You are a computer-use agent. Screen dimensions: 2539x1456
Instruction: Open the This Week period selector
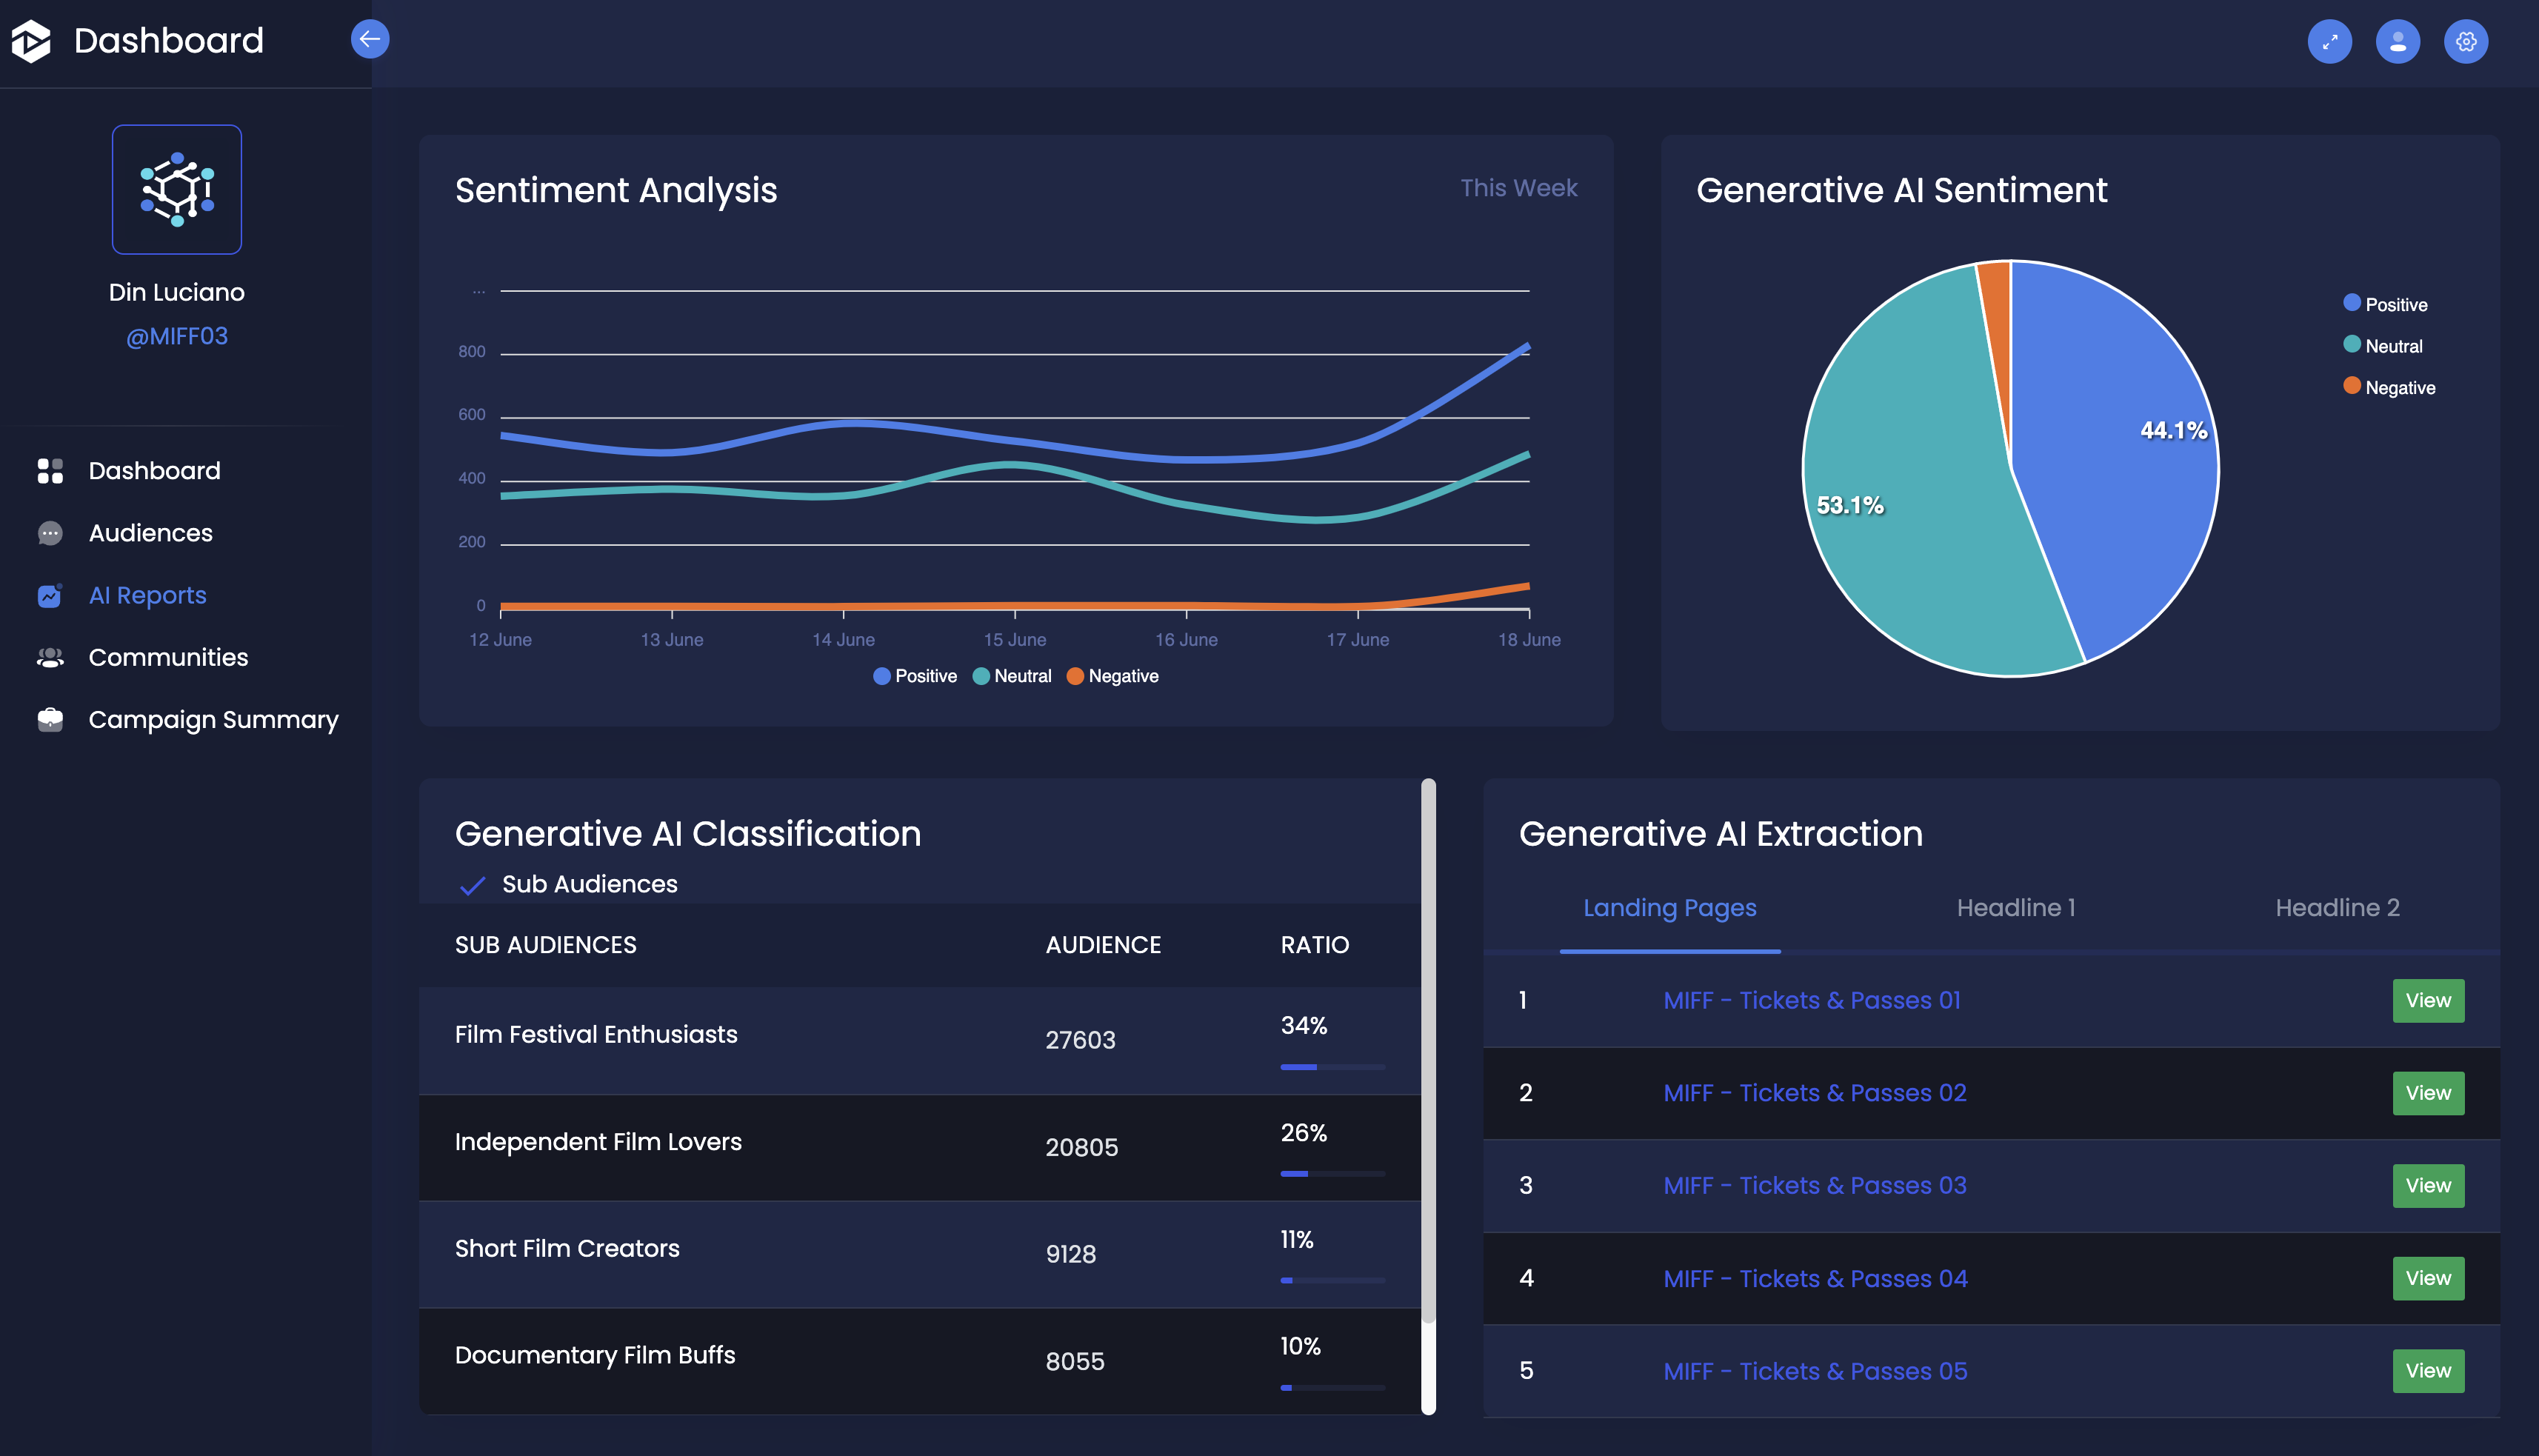tap(1518, 188)
